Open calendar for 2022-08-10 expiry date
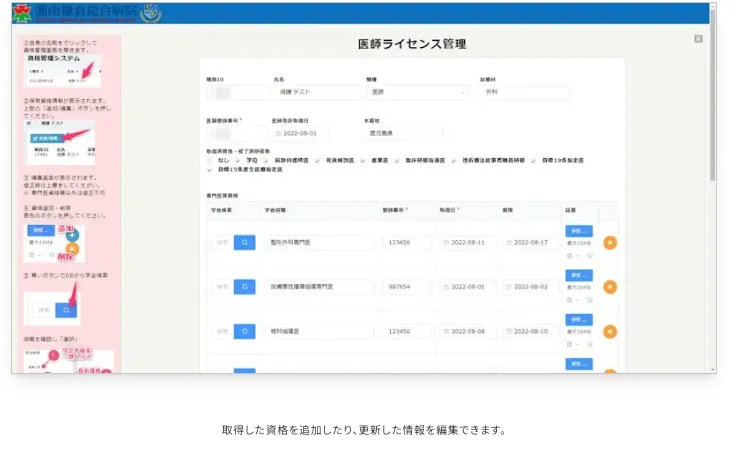Image resolution: width=741 pixels, height=458 pixels. tap(509, 331)
